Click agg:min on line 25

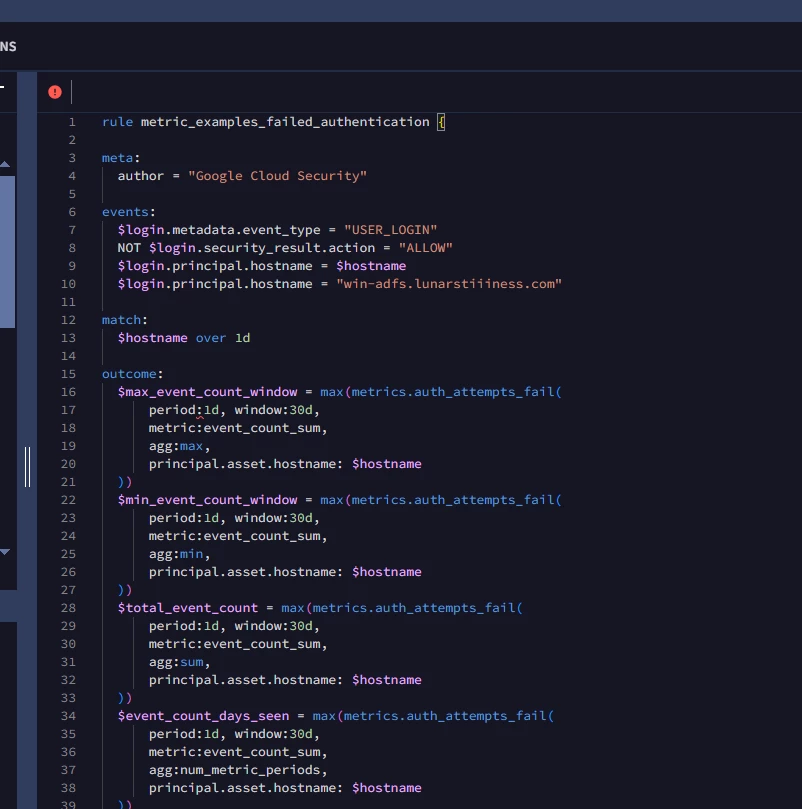pyautogui.click(x=175, y=554)
